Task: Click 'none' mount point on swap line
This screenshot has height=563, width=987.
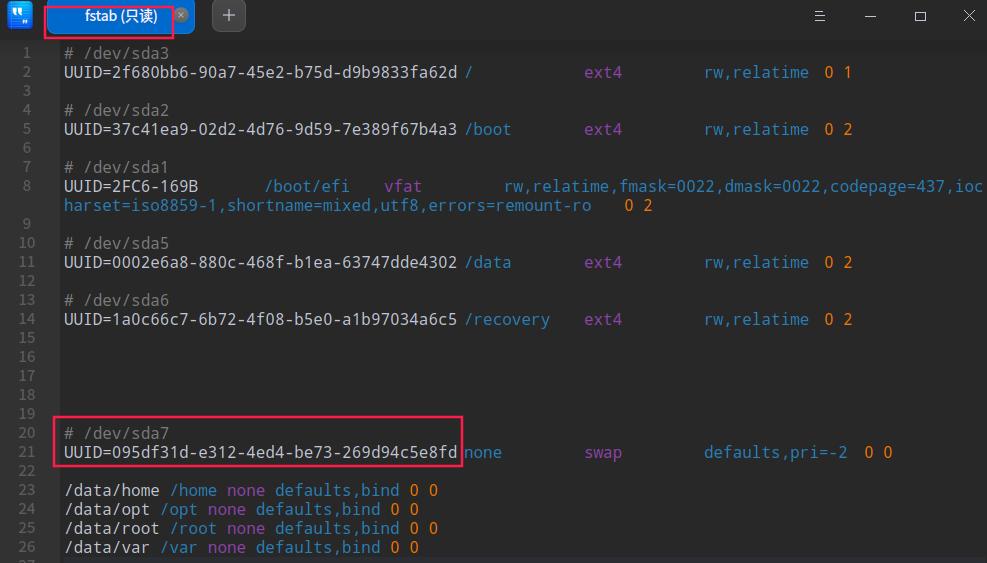Action: (483, 452)
